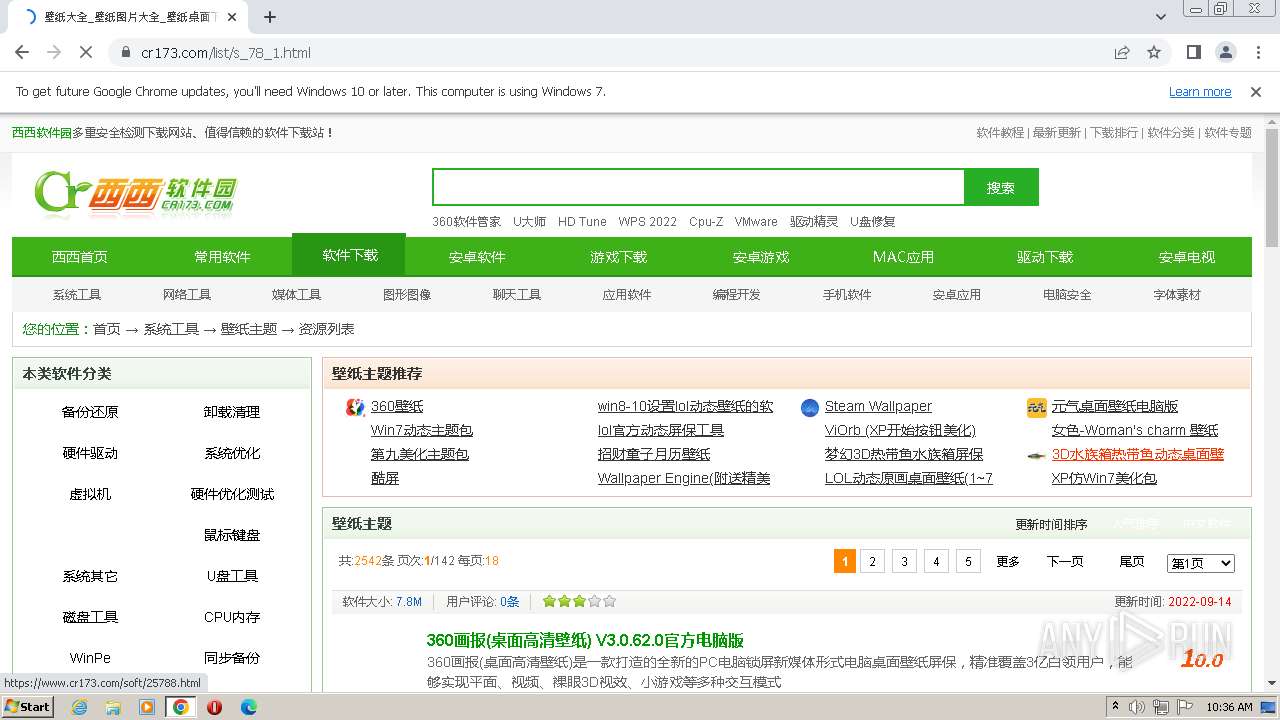The width and height of the screenshot is (1280, 720).
Task: Open CPU内存 category
Action: click(x=232, y=617)
